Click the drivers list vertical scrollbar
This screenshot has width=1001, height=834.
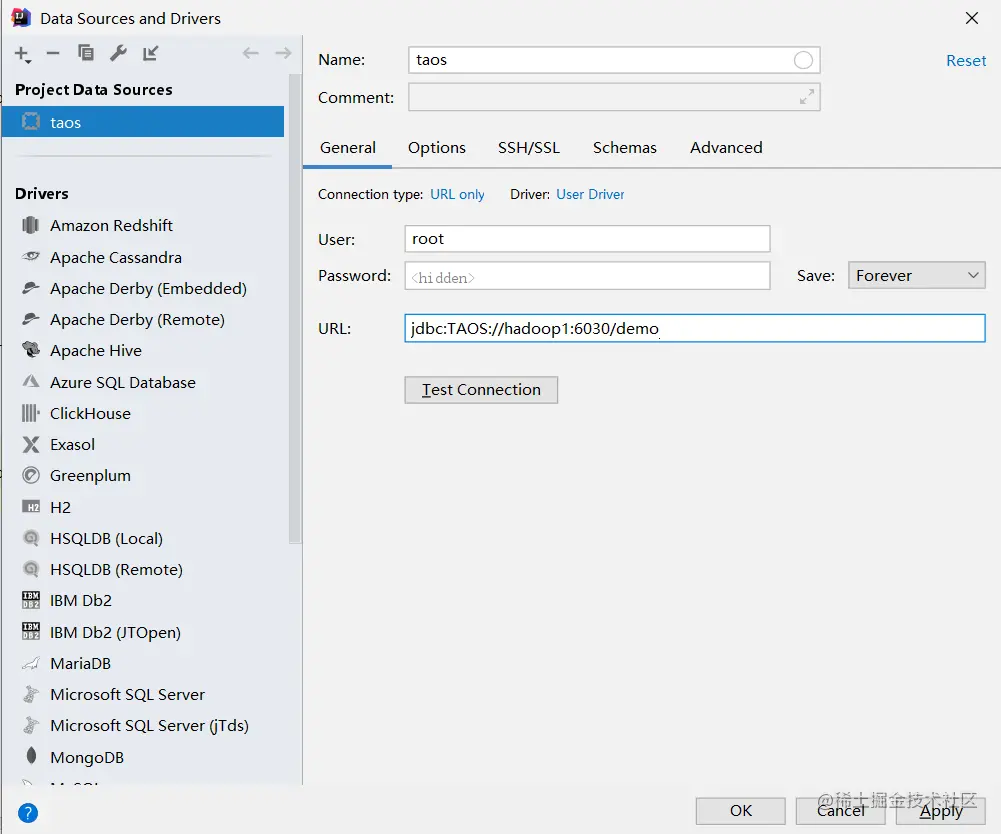click(x=294, y=308)
